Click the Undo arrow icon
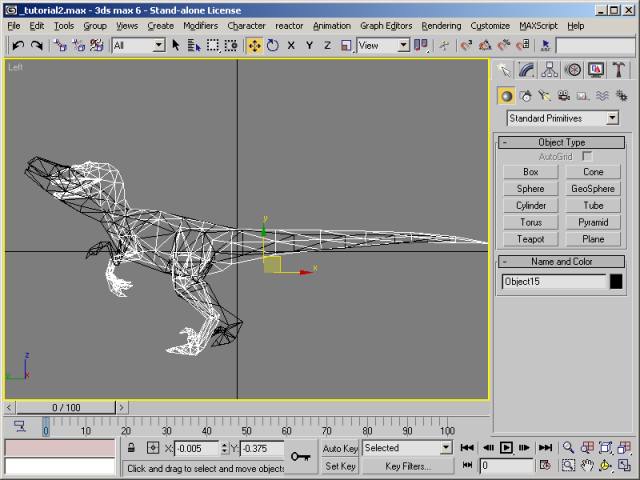Screen dimensions: 640x480 click(19, 45)
